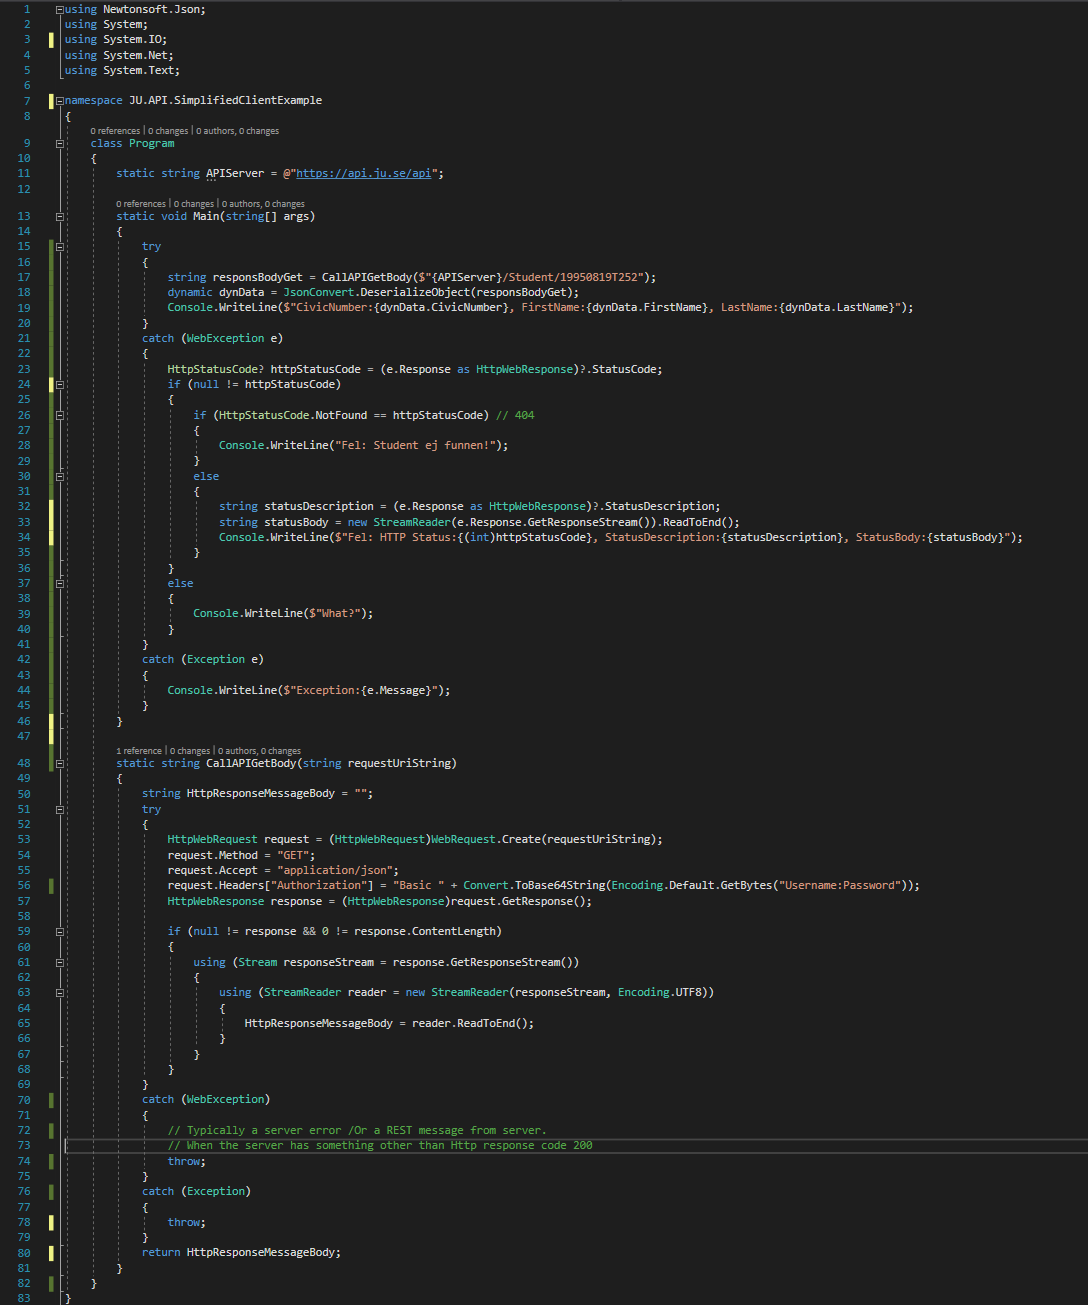Image resolution: width=1088 pixels, height=1305 pixels.
Task: Click the "Exception:{e.Message}" string
Action: (363, 690)
